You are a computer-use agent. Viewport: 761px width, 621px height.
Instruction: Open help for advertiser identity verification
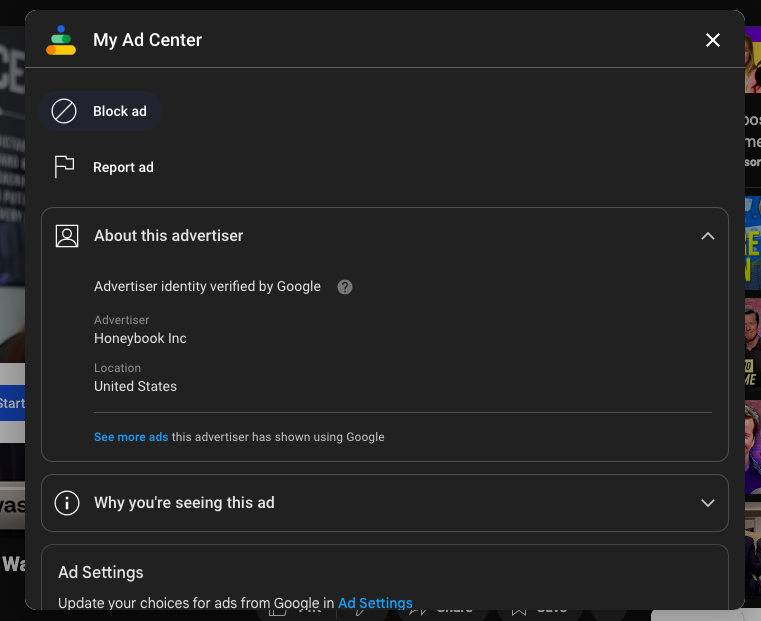tap(345, 287)
